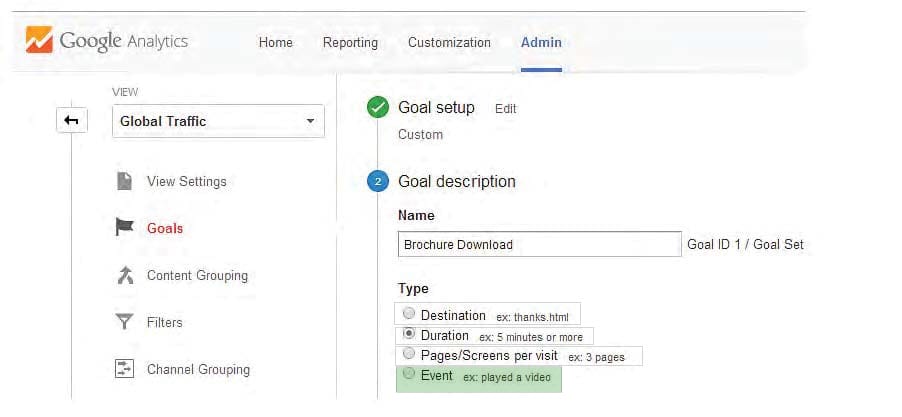Select the Duration radio button
This screenshot has width=902, height=417.
[409, 334]
